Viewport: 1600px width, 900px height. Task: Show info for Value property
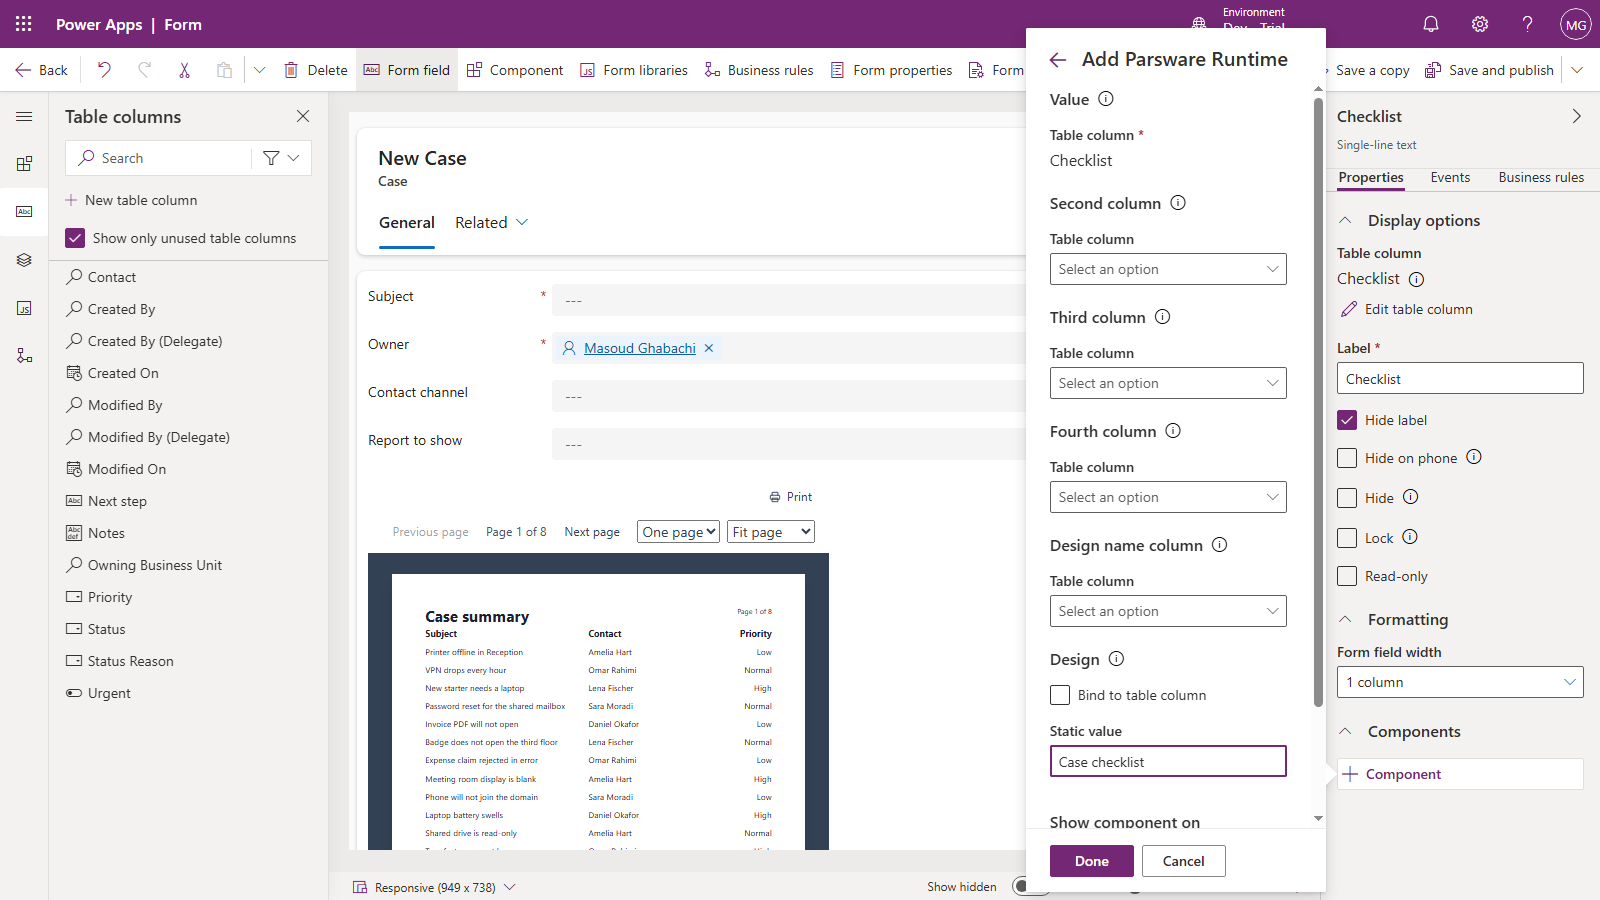coord(1106,99)
